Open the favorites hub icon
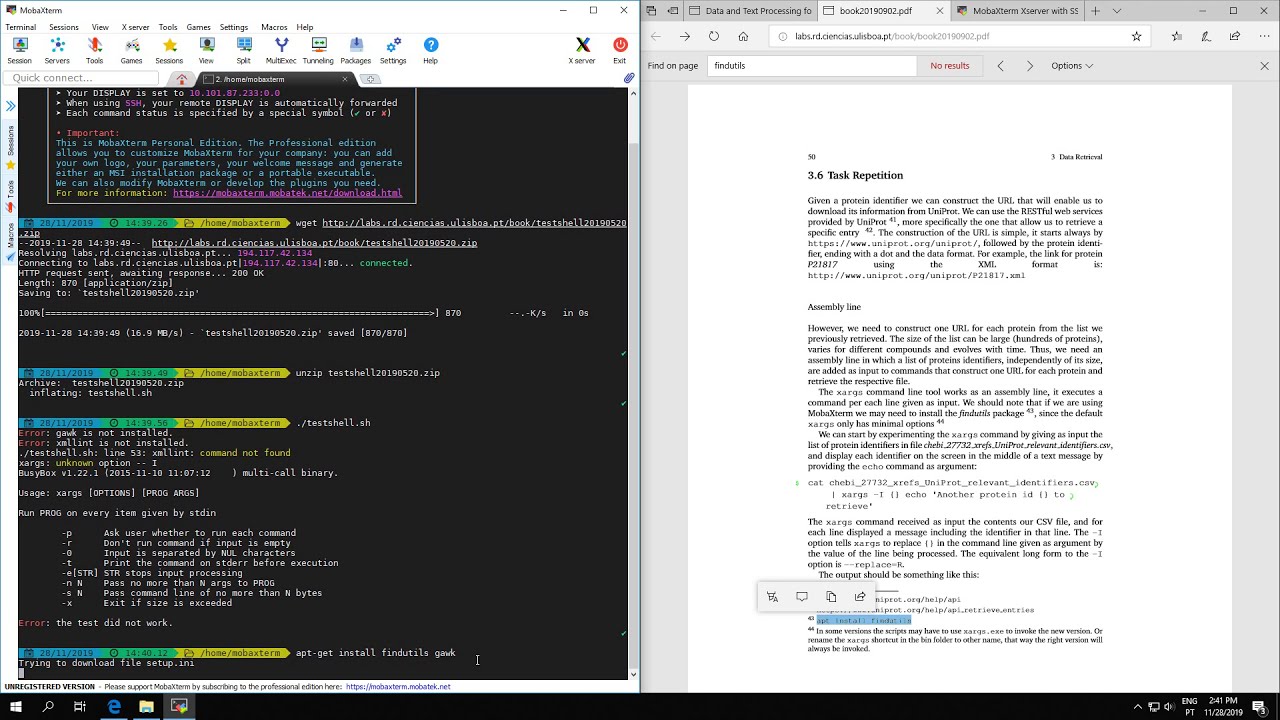This screenshot has width=1280, height=720. tap(1176, 36)
